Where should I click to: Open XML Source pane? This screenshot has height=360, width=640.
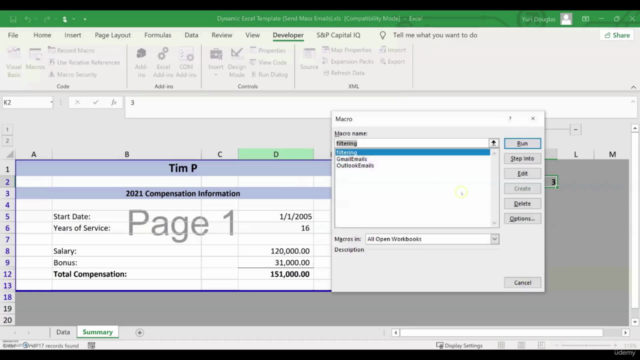(309, 59)
